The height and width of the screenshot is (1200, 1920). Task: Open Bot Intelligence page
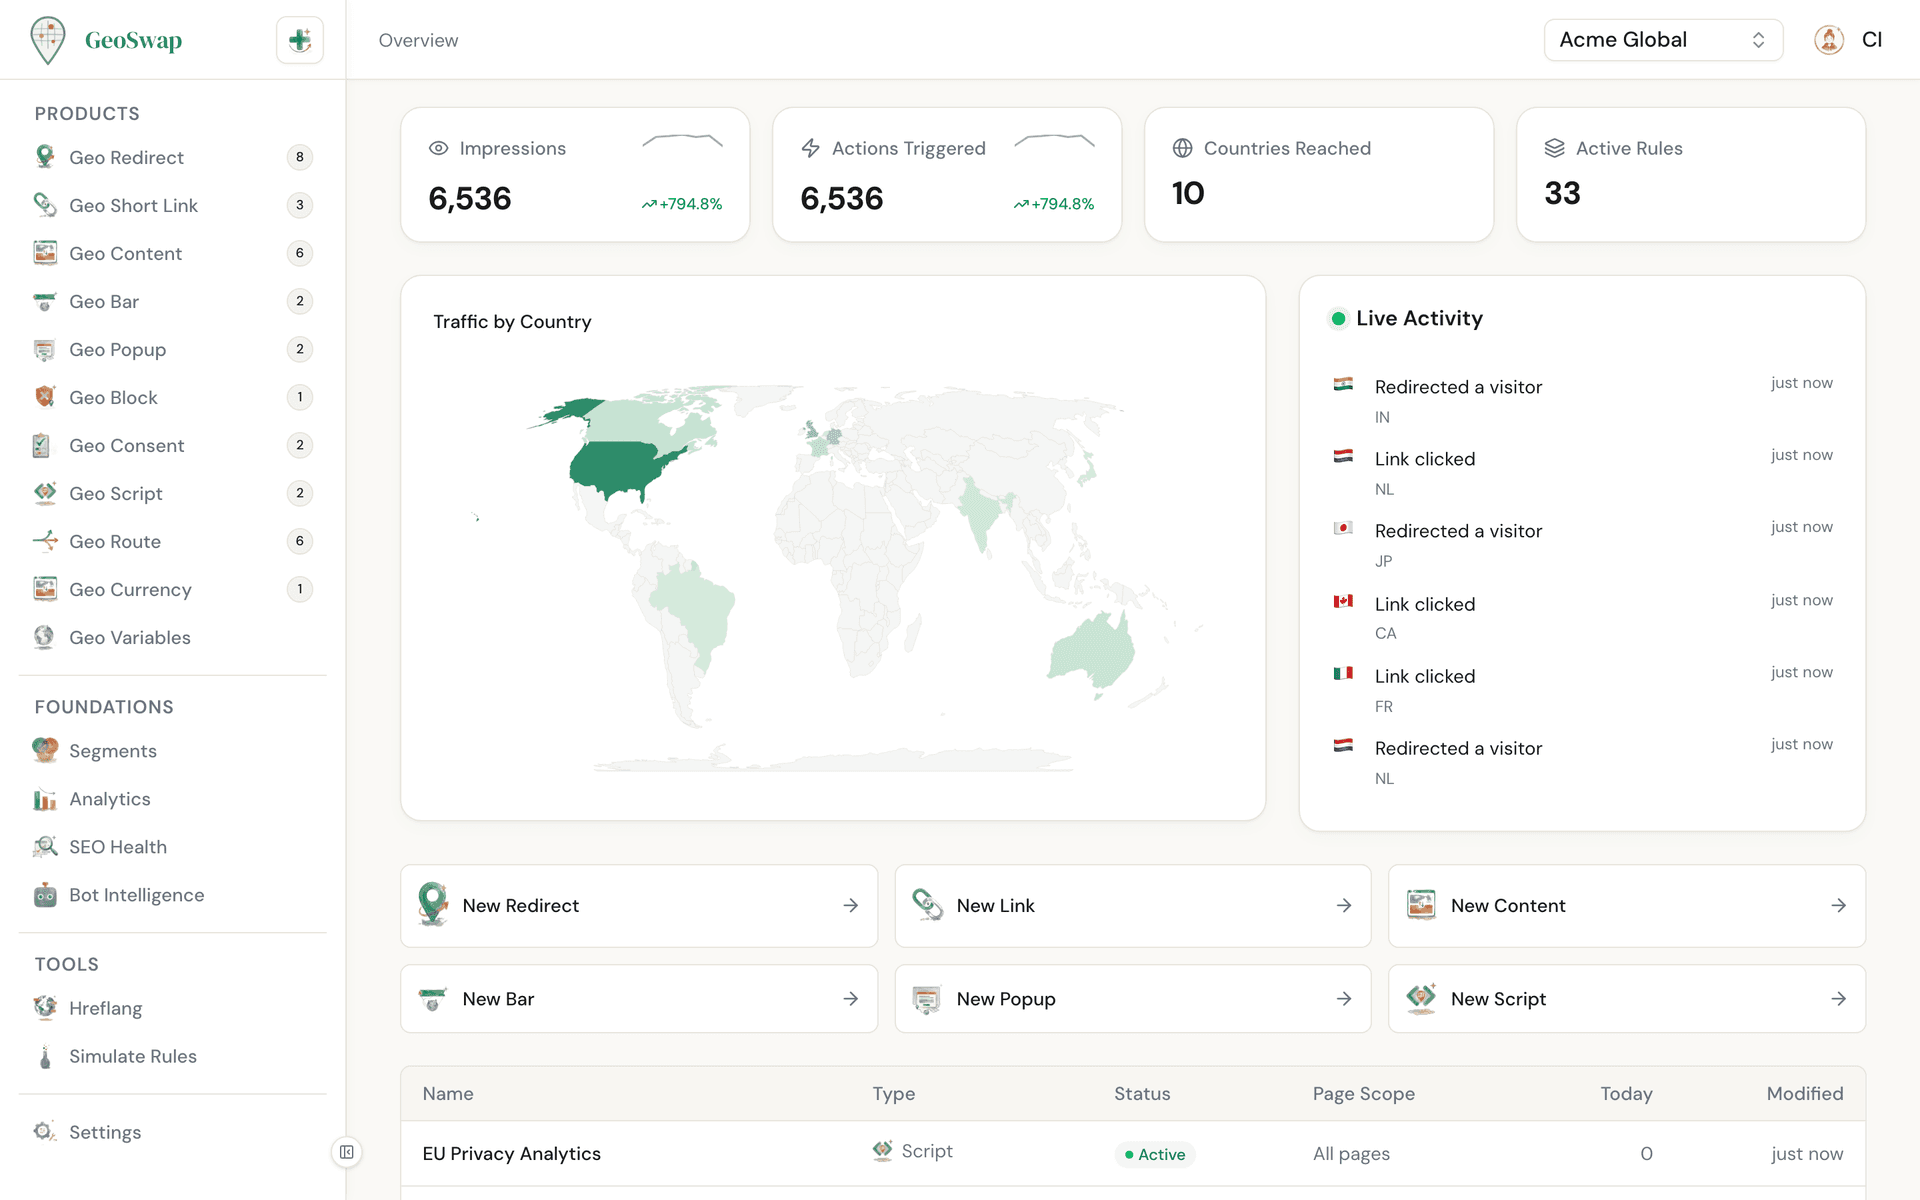(136, 895)
